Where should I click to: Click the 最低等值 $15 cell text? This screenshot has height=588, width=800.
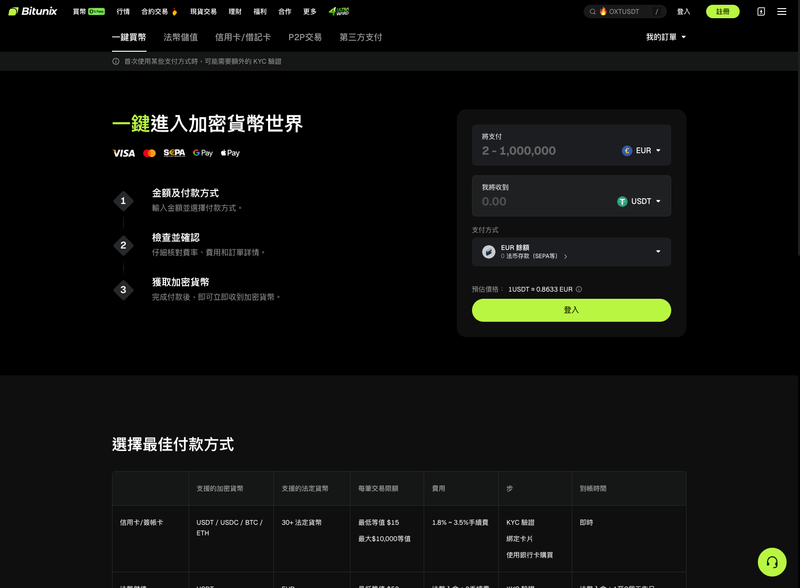[x=379, y=523]
